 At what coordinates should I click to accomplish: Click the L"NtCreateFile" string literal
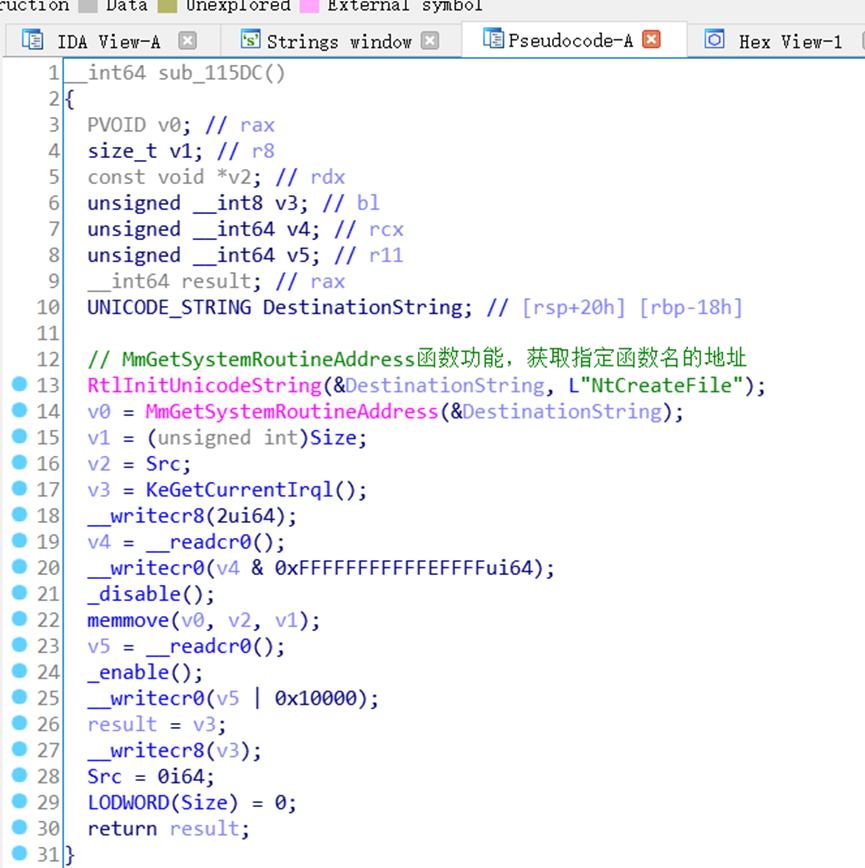tap(656, 386)
